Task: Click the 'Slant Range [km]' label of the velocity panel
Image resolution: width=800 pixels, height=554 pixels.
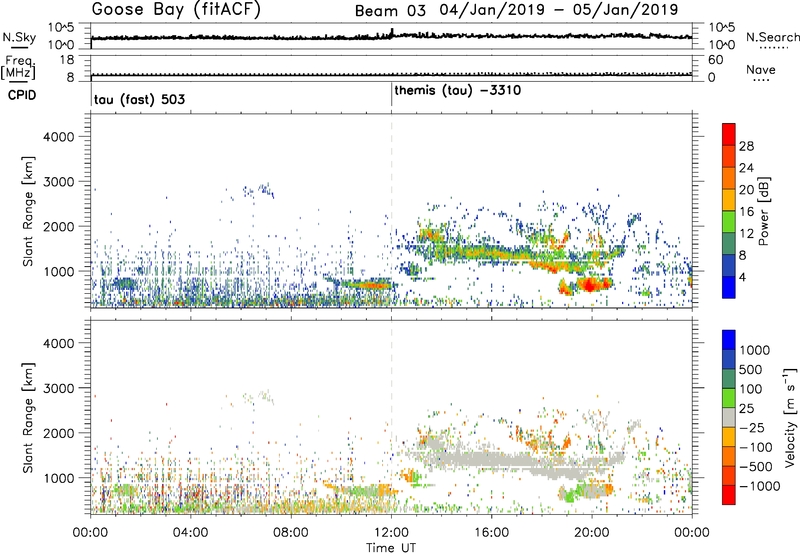Action: click(28, 417)
